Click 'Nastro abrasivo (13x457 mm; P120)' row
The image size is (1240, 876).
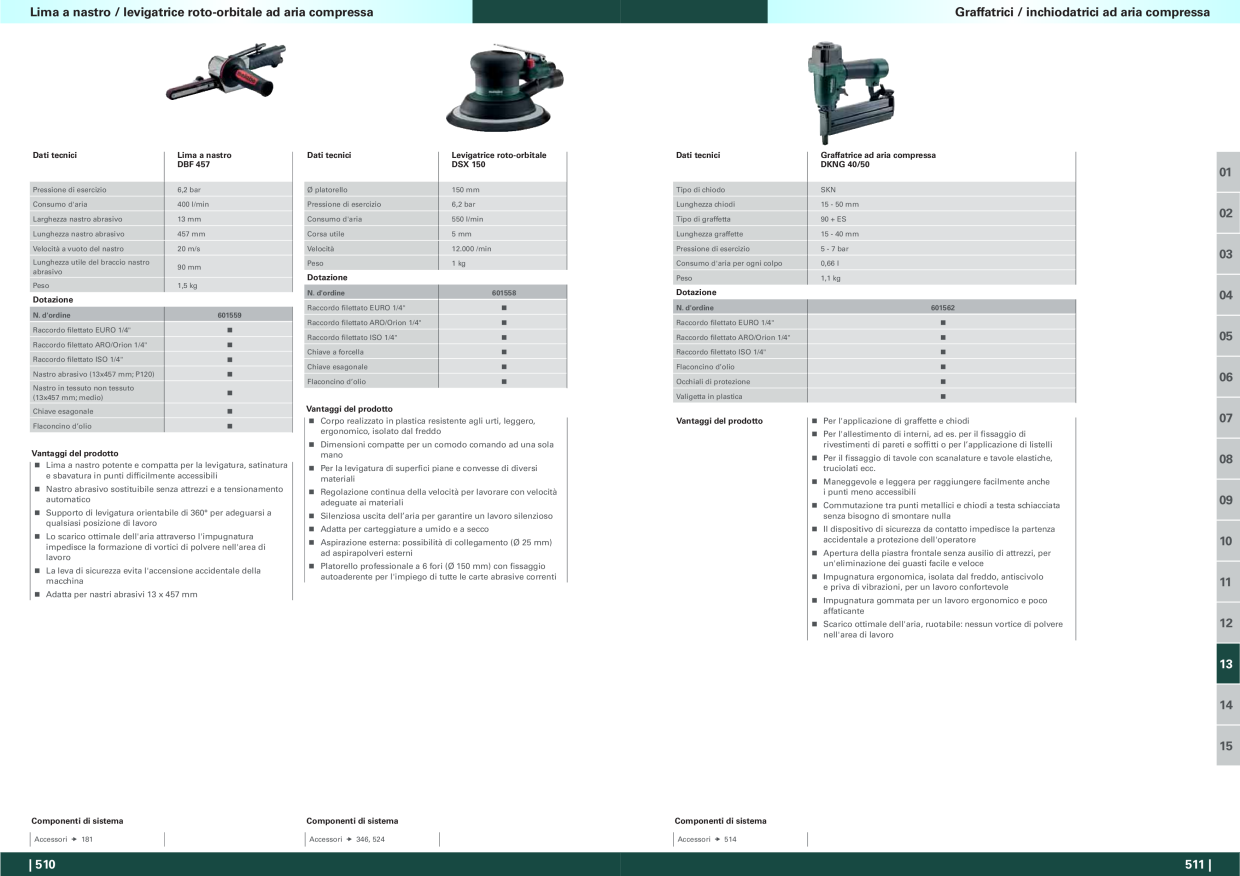(x=162, y=374)
